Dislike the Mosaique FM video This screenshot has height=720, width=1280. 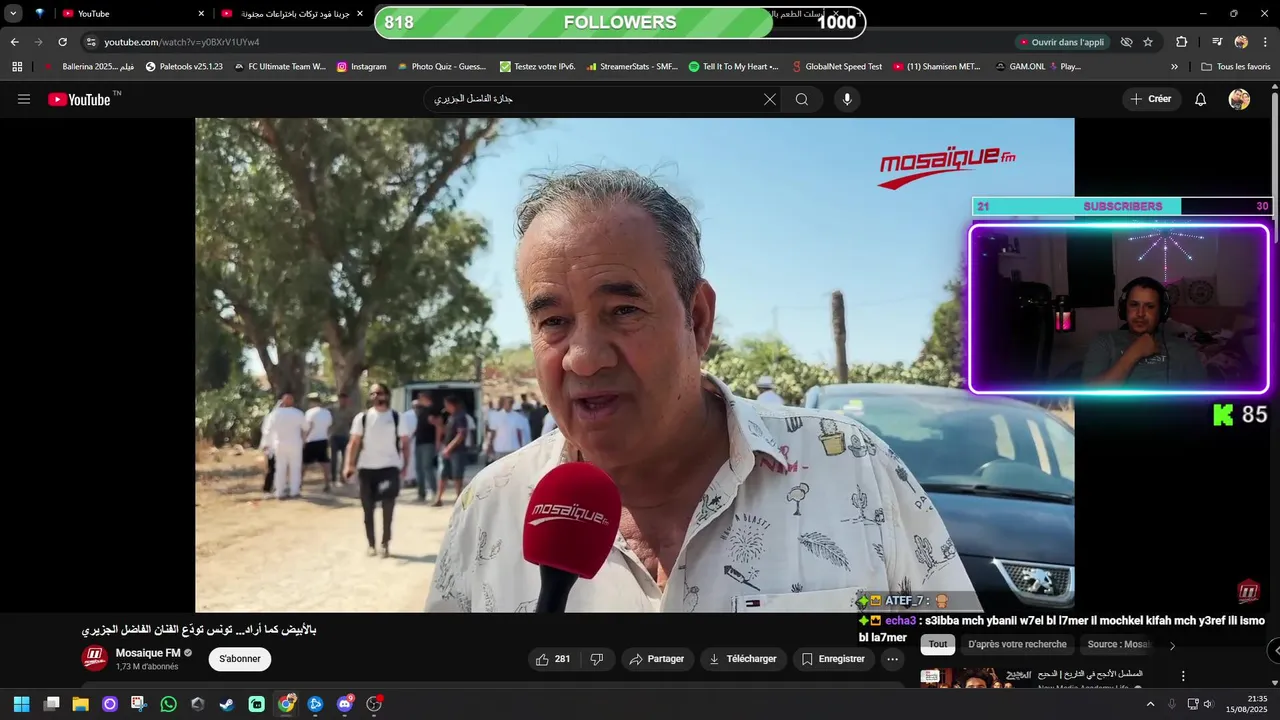point(597,659)
